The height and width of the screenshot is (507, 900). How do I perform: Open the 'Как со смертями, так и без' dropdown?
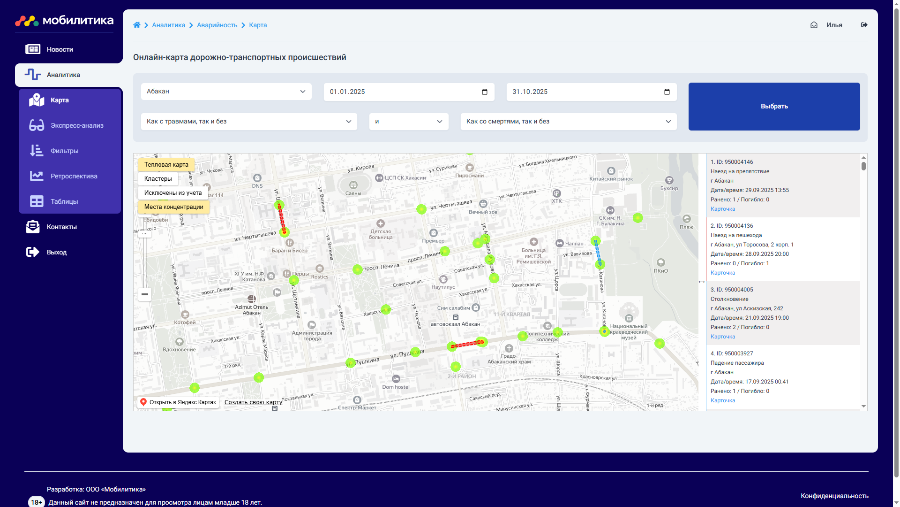(x=568, y=122)
